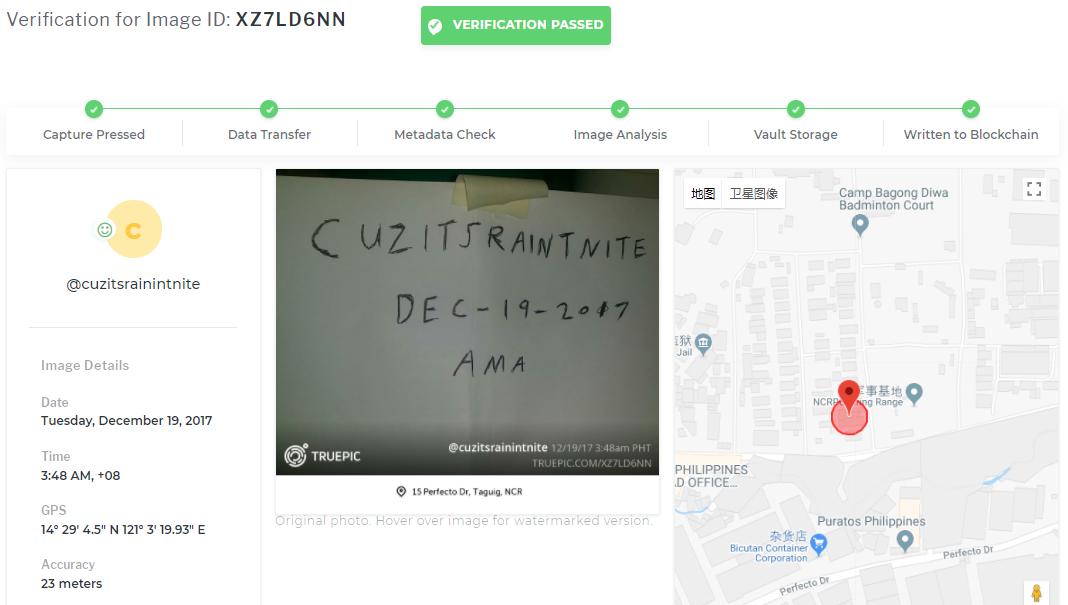Select the Written to Blockchain checkmark

[971, 109]
